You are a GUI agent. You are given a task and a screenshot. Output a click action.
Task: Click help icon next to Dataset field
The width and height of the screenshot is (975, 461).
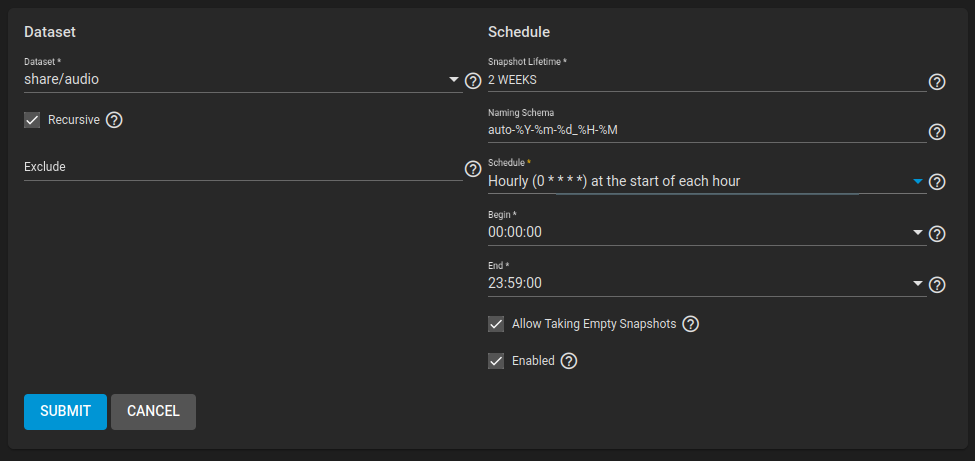tap(473, 81)
